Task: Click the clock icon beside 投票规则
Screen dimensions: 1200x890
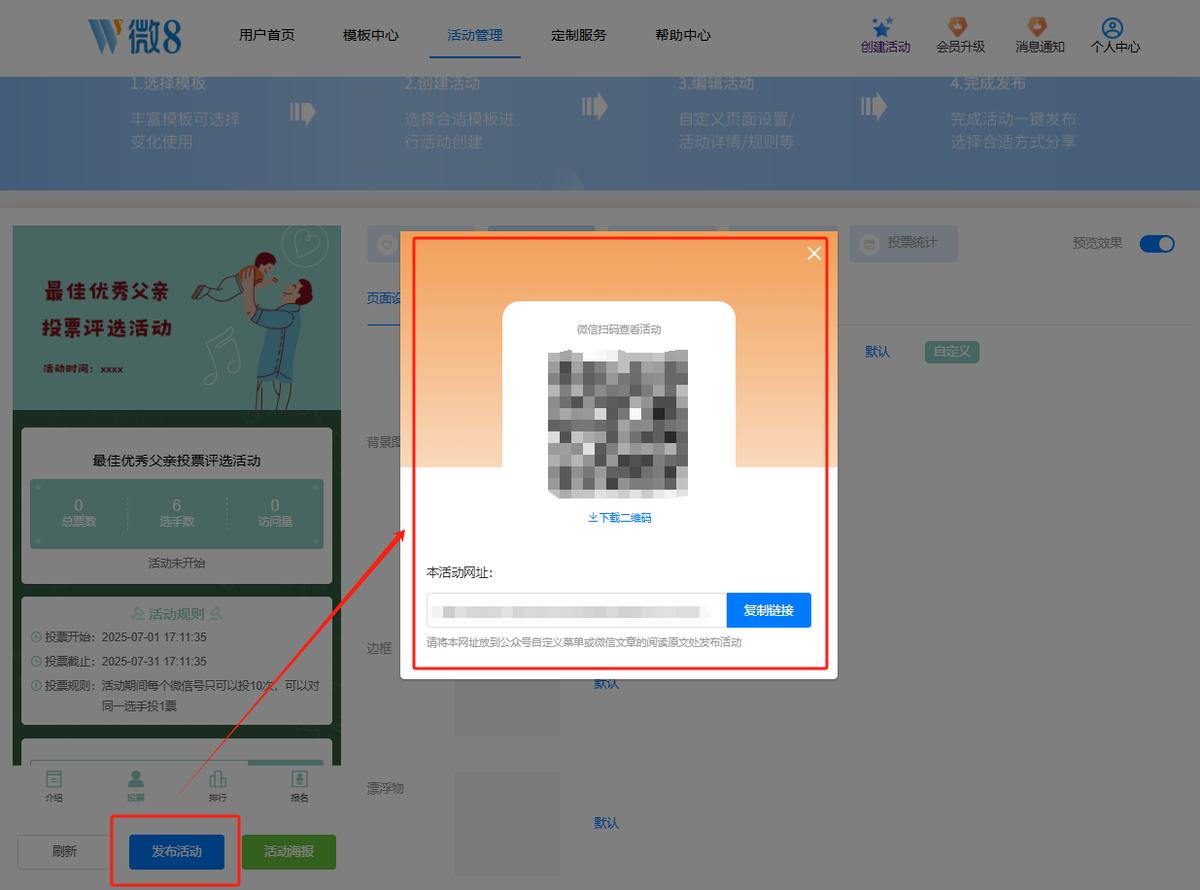Action: pyautogui.click(x=37, y=687)
